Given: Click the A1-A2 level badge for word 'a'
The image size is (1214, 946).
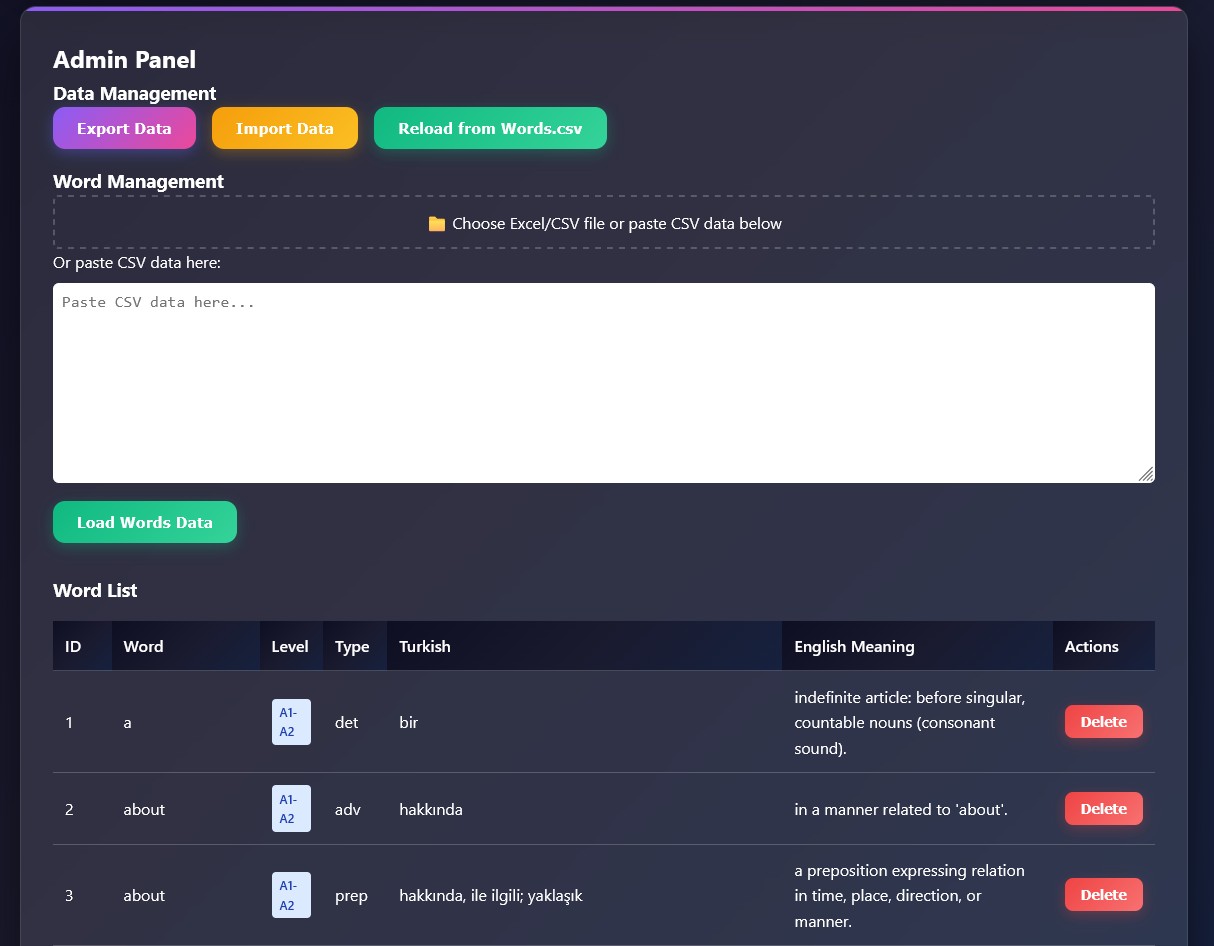Looking at the screenshot, I should pyautogui.click(x=291, y=722).
